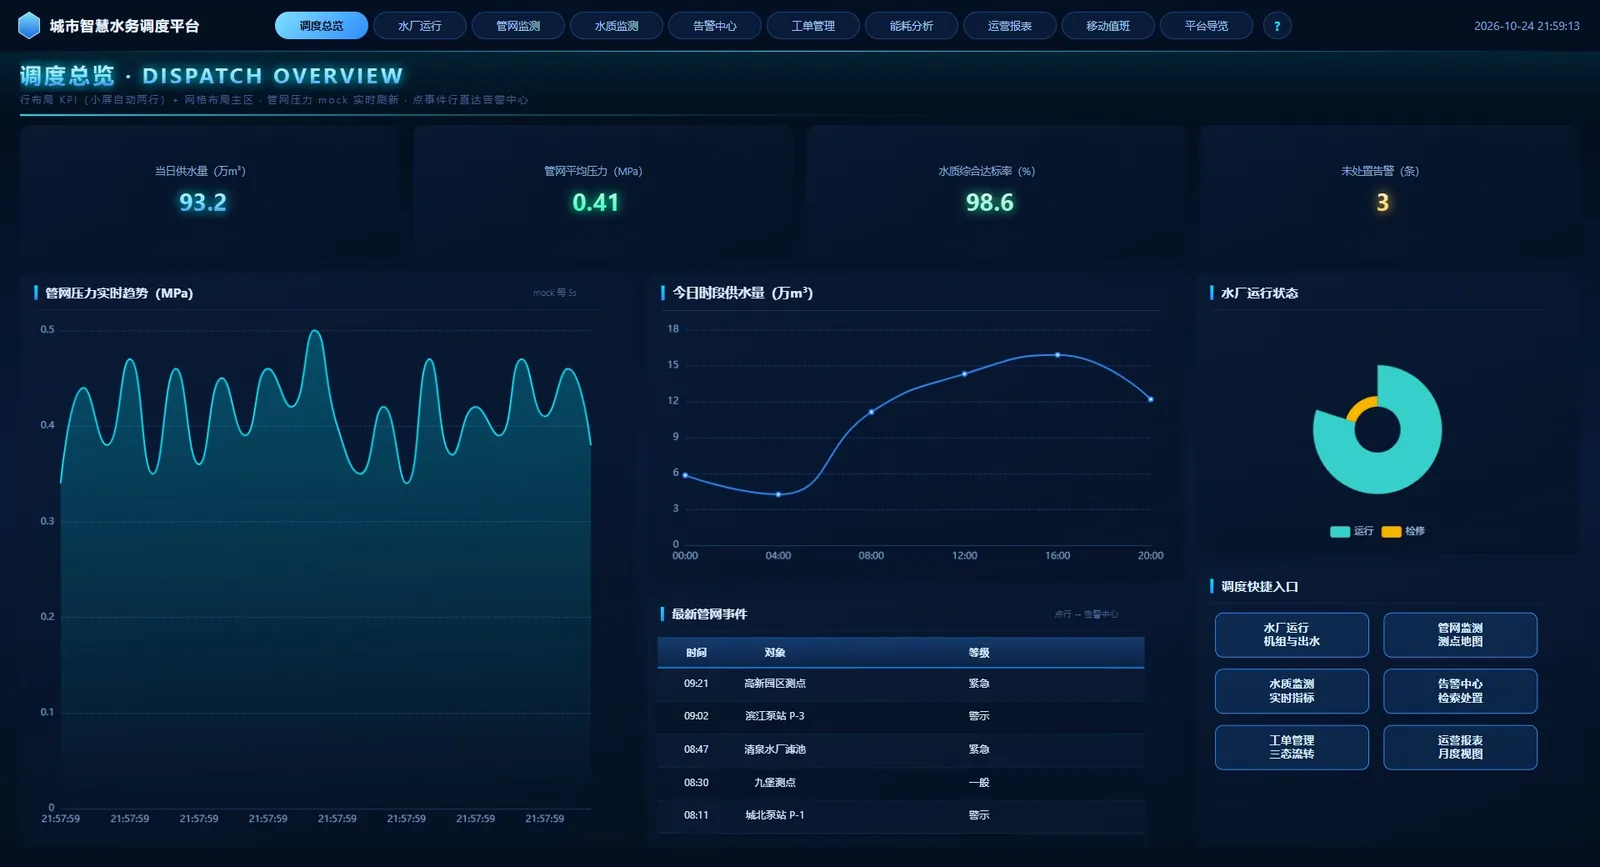Select the 平台导览 nav tab
1600x867 pixels.
1206,26
